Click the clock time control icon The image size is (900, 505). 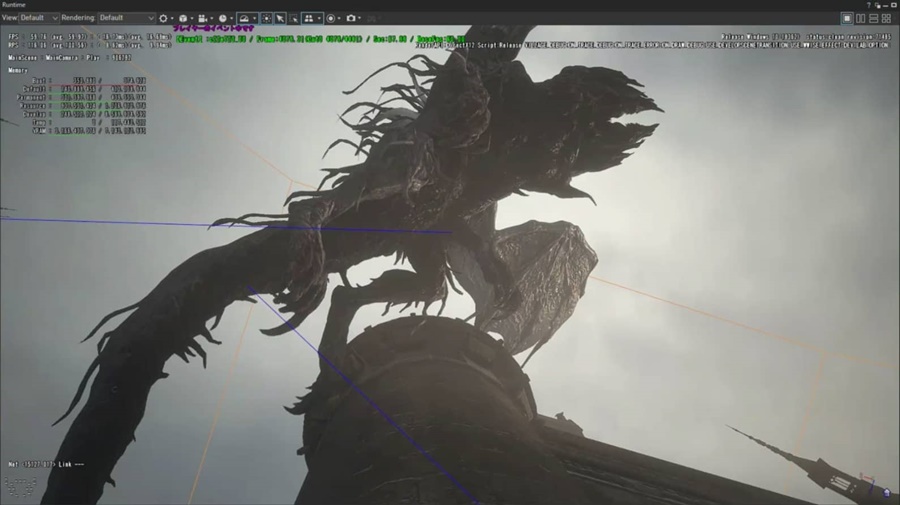[222, 18]
